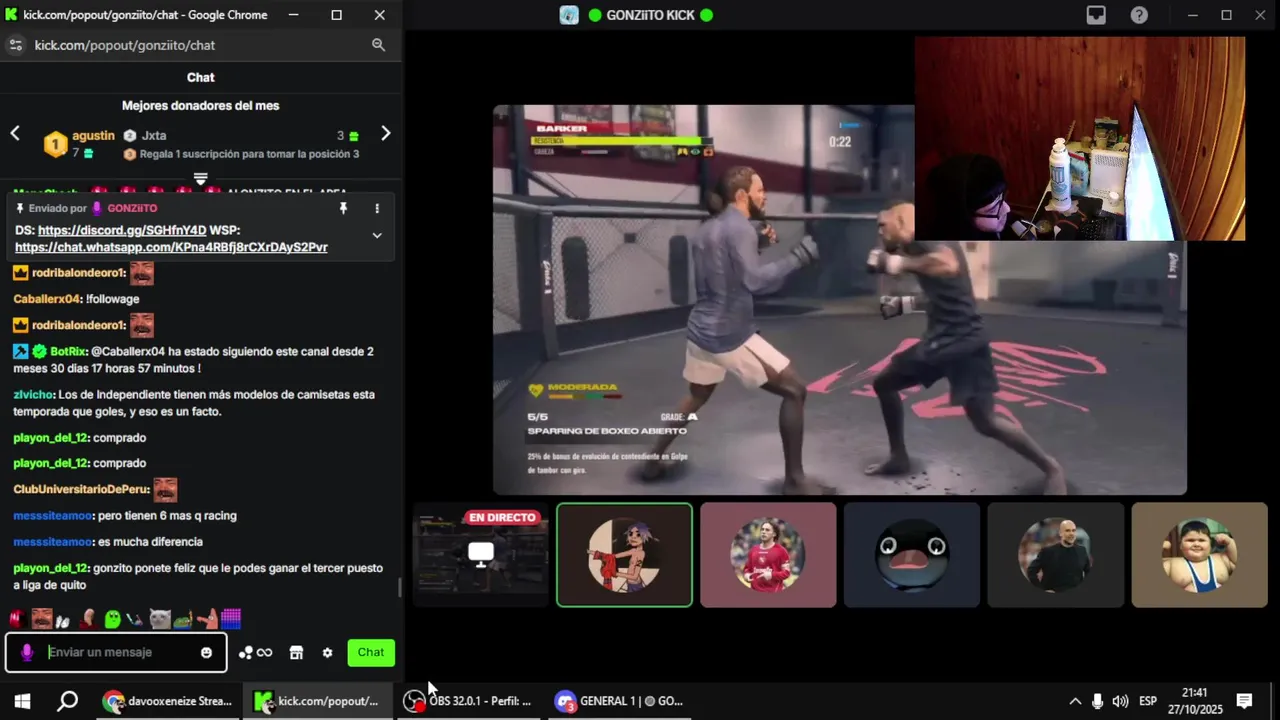The height and width of the screenshot is (720, 1280).
Task: Click zlvicho username in chat
Action: [x=33, y=394]
